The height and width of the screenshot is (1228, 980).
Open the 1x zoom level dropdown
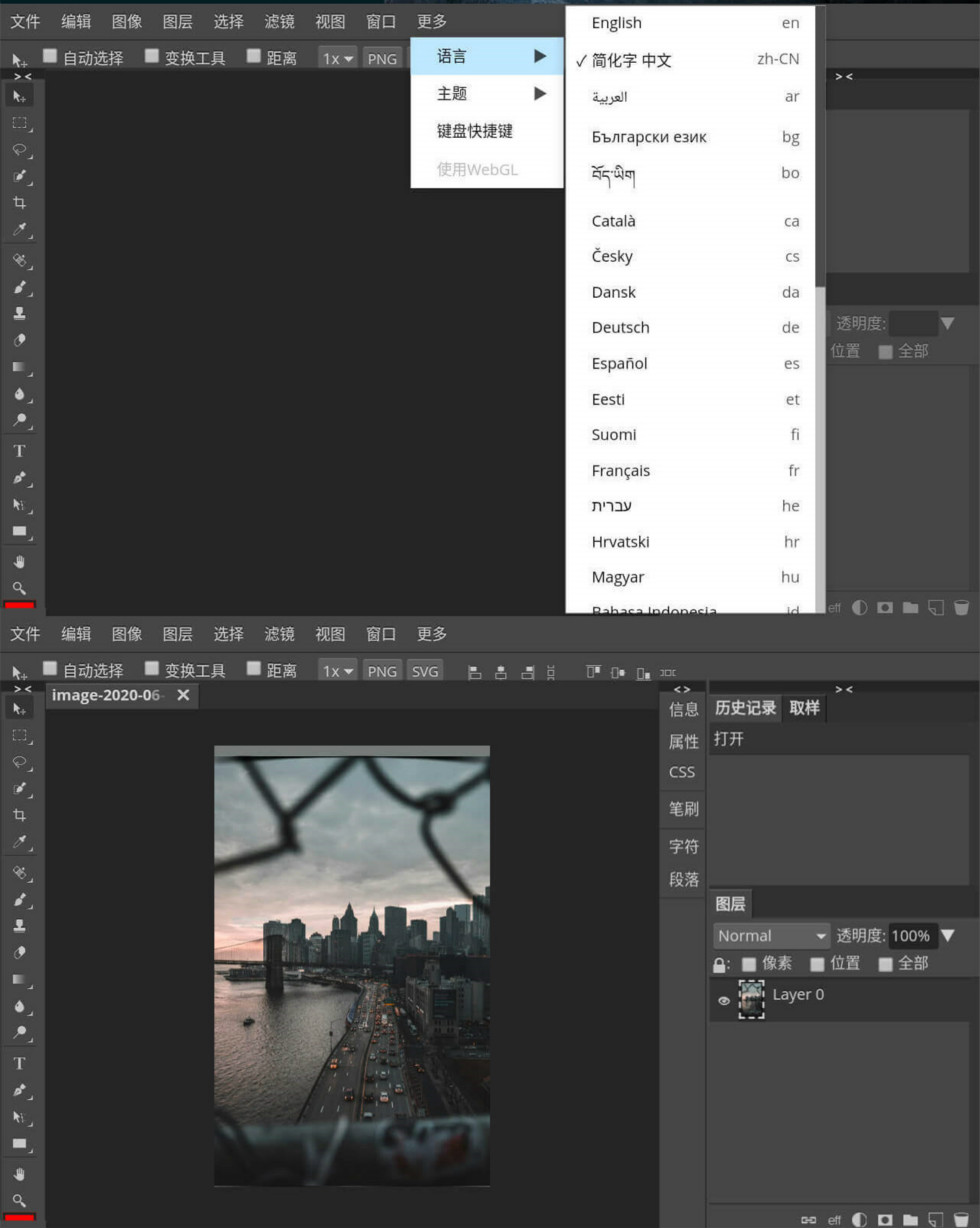click(337, 670)
